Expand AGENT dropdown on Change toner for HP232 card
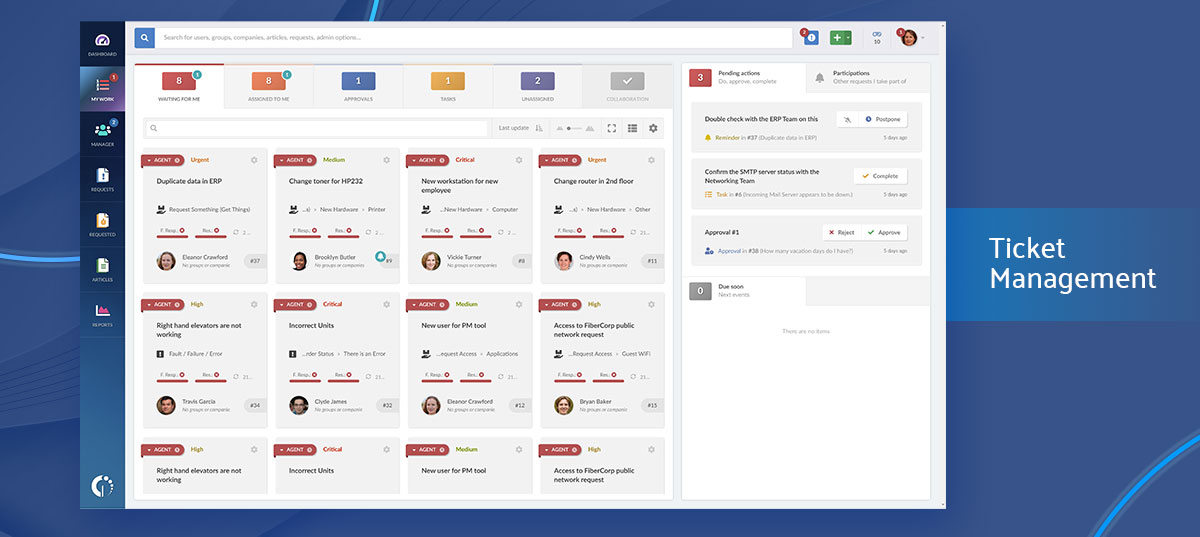Screen dimensions: 1200x537 point(281,160)
